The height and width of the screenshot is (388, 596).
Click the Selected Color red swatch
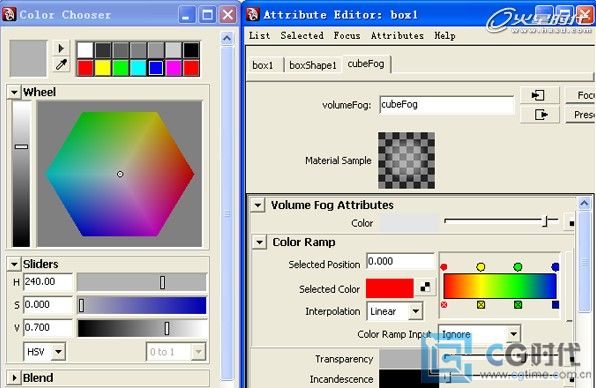390,288
